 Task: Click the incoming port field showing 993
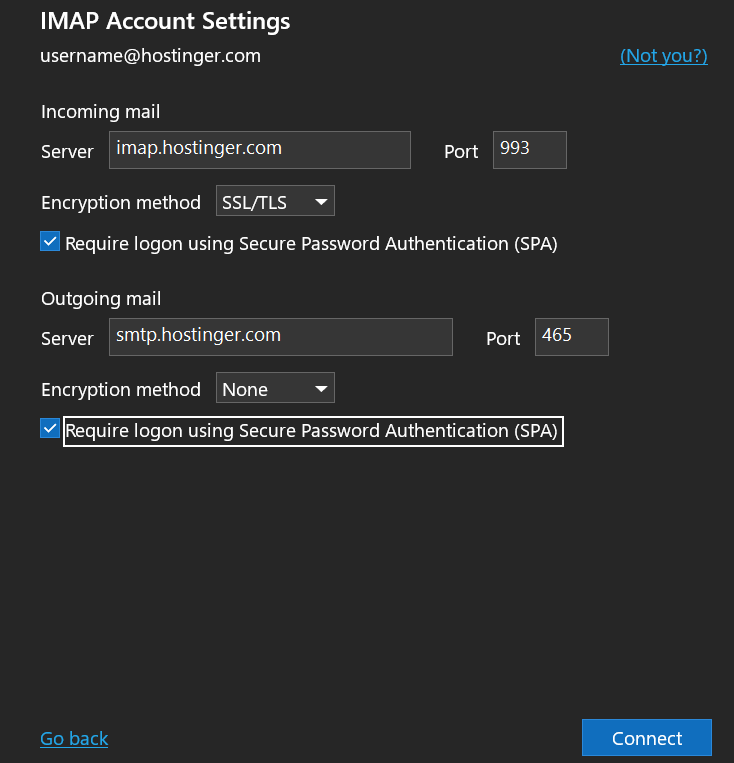pyautogui.click(x=529, y=150)
